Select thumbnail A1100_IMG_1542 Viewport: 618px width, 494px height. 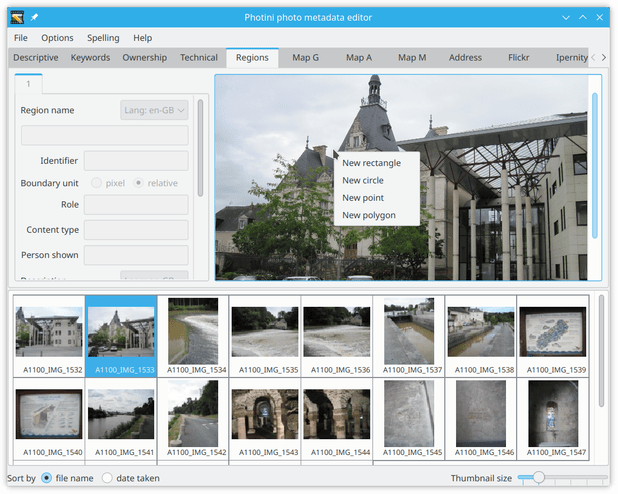(x=193, y=419)
